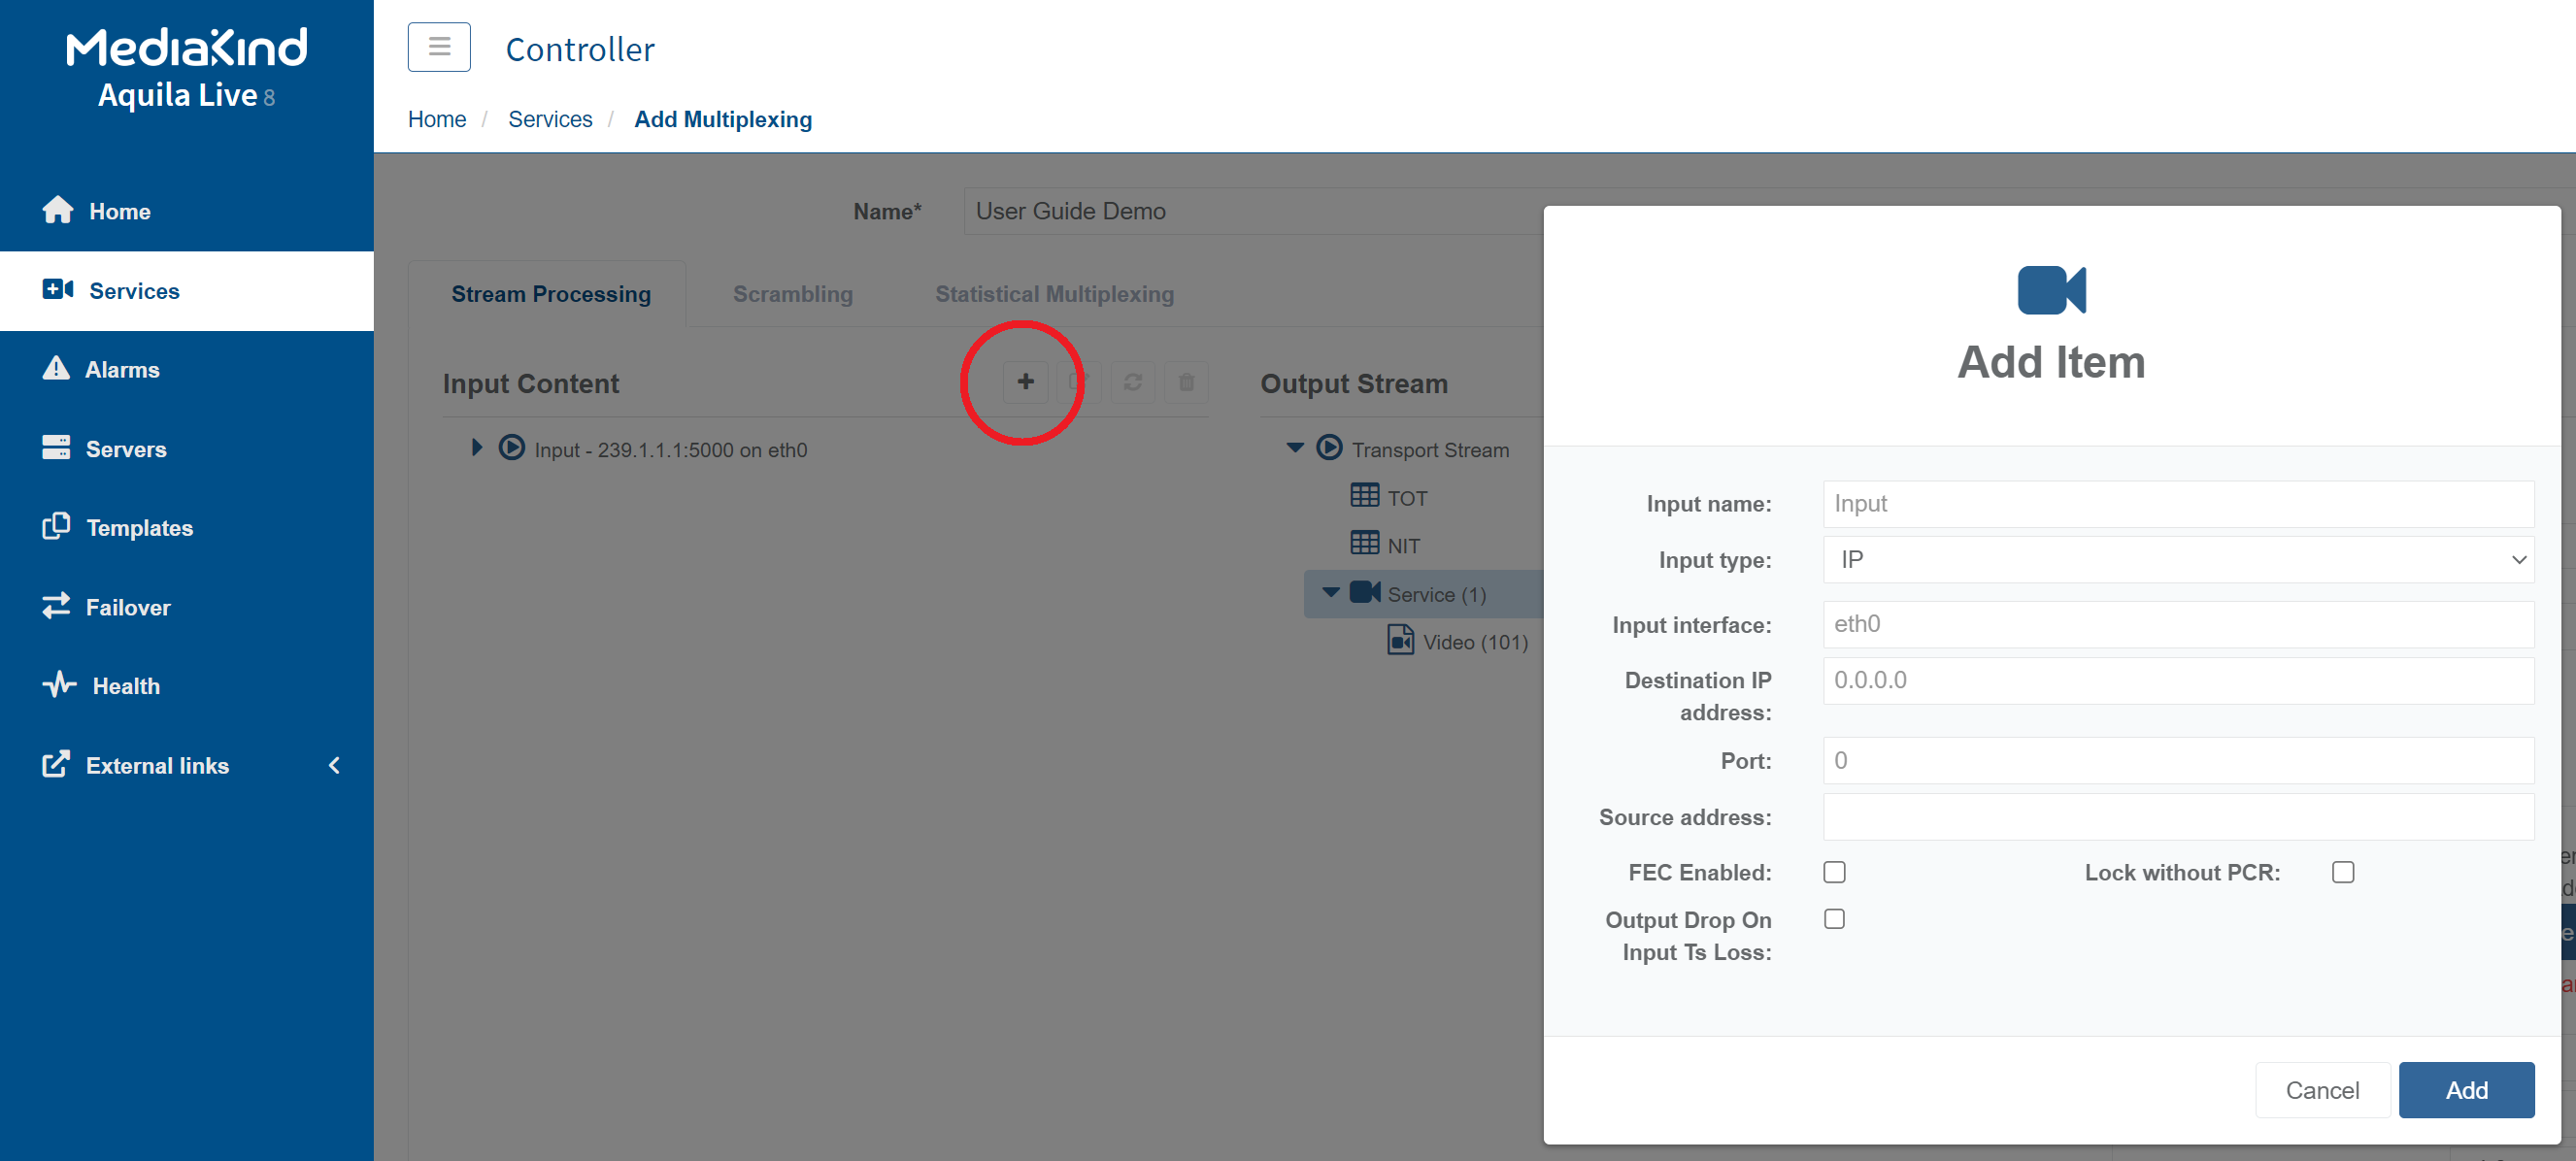Click the plus icon in Input Content
Viewport: 2576px width, 1161px height.
[1024, 382]
